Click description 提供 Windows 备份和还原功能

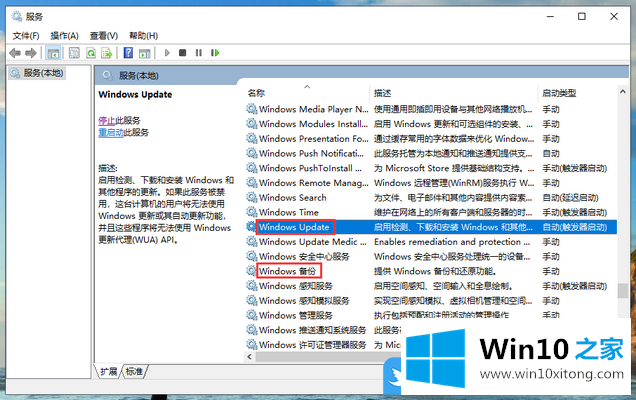(x=435, y=271)
